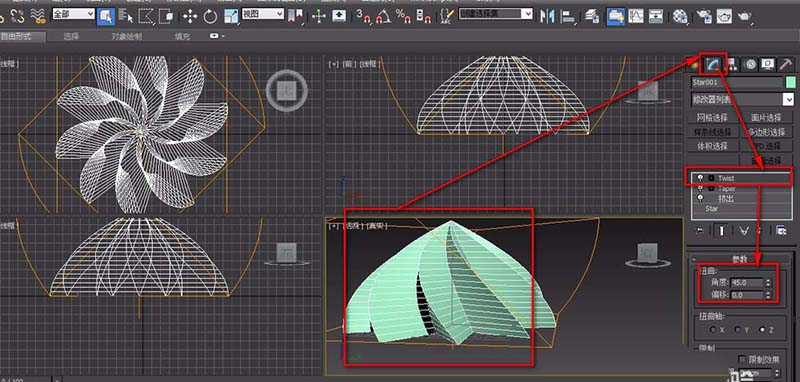
Task: Toggle the Angle Snap icon
Action: coord(383,17)
